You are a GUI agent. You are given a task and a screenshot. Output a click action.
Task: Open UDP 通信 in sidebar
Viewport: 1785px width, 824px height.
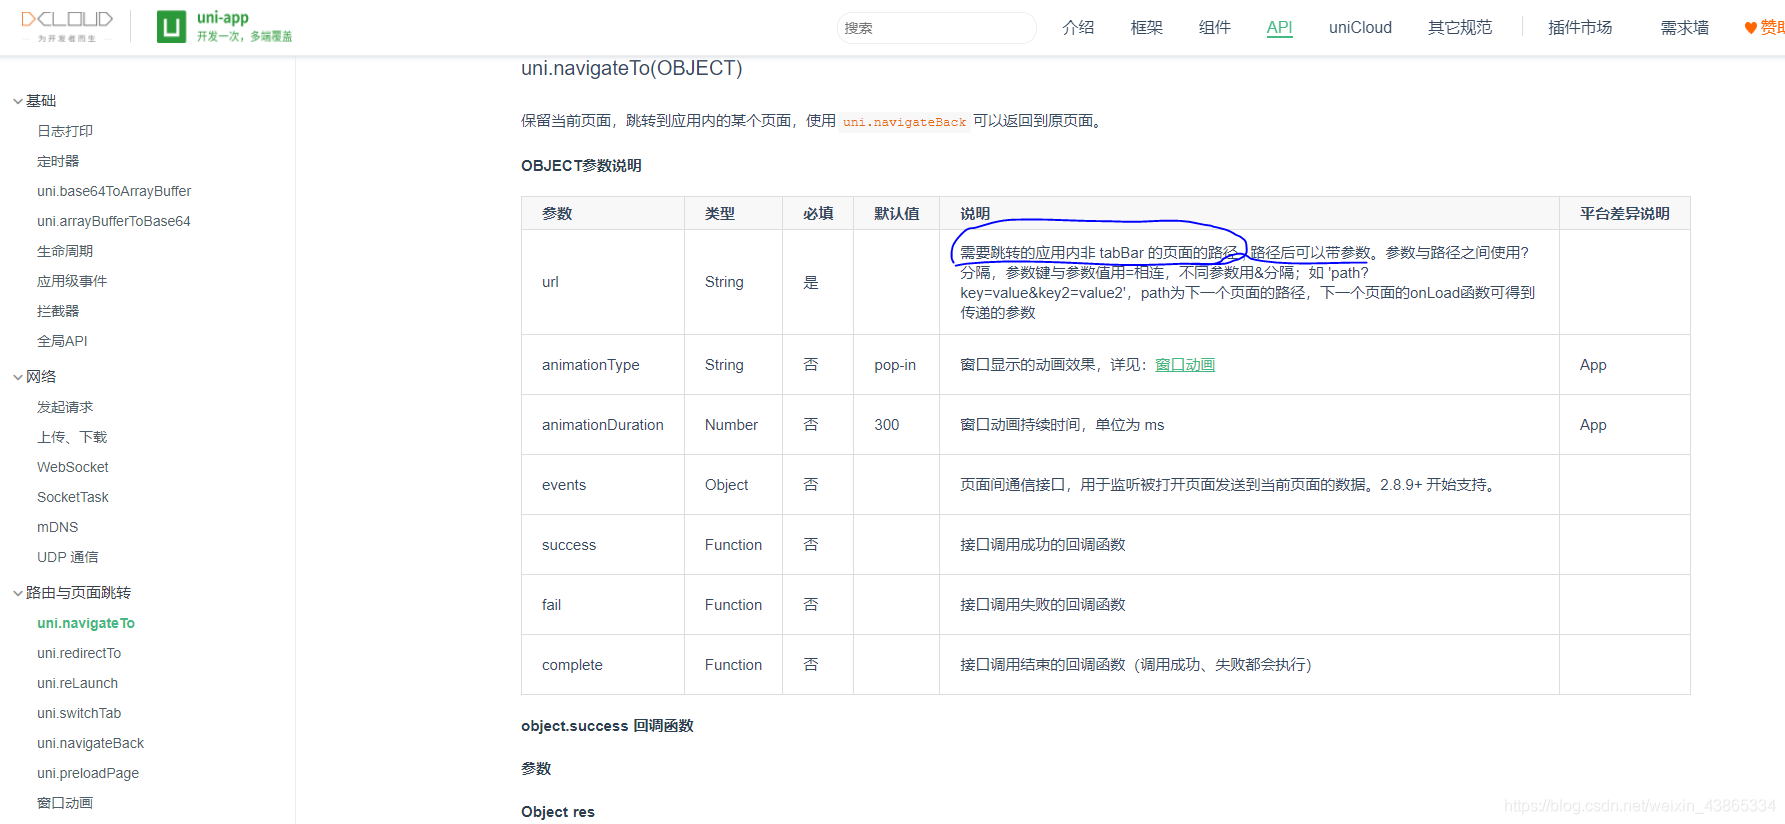[x=68, y=557]
